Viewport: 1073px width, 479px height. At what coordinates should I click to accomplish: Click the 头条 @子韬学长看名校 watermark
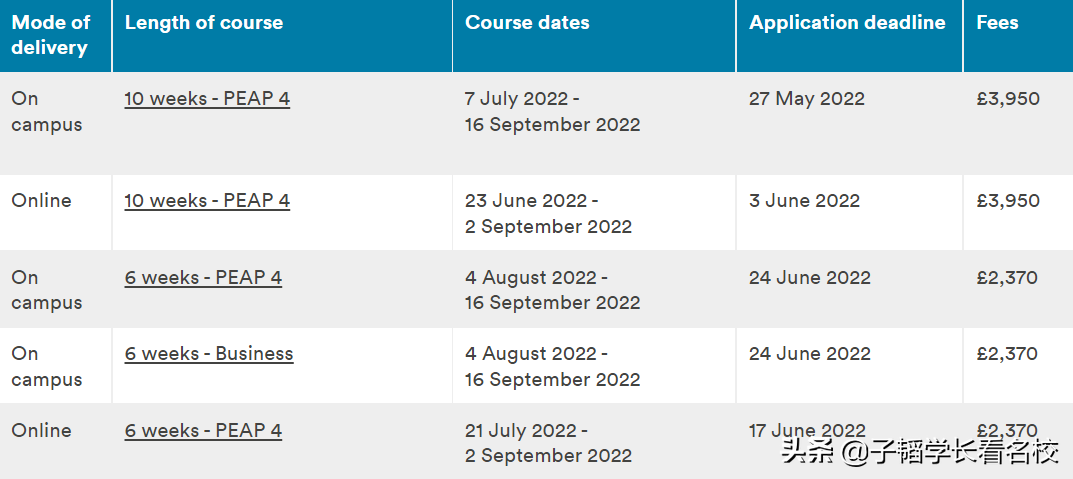point(920,452)
